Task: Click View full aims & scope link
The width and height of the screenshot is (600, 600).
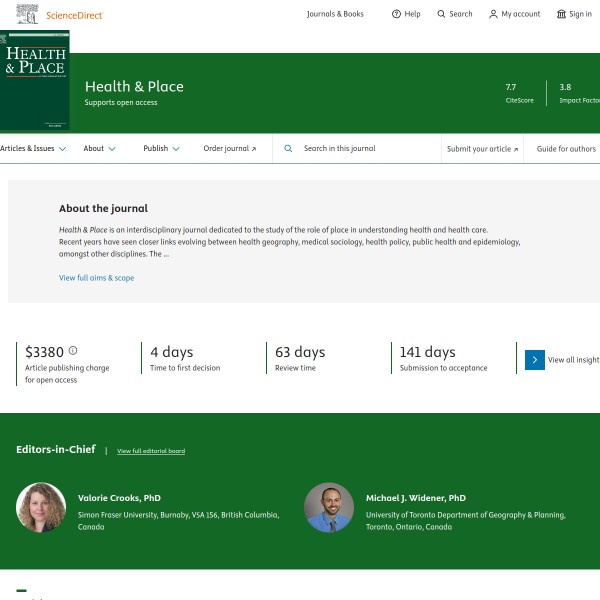Action: pyautogui.click(x=96, y=278)
